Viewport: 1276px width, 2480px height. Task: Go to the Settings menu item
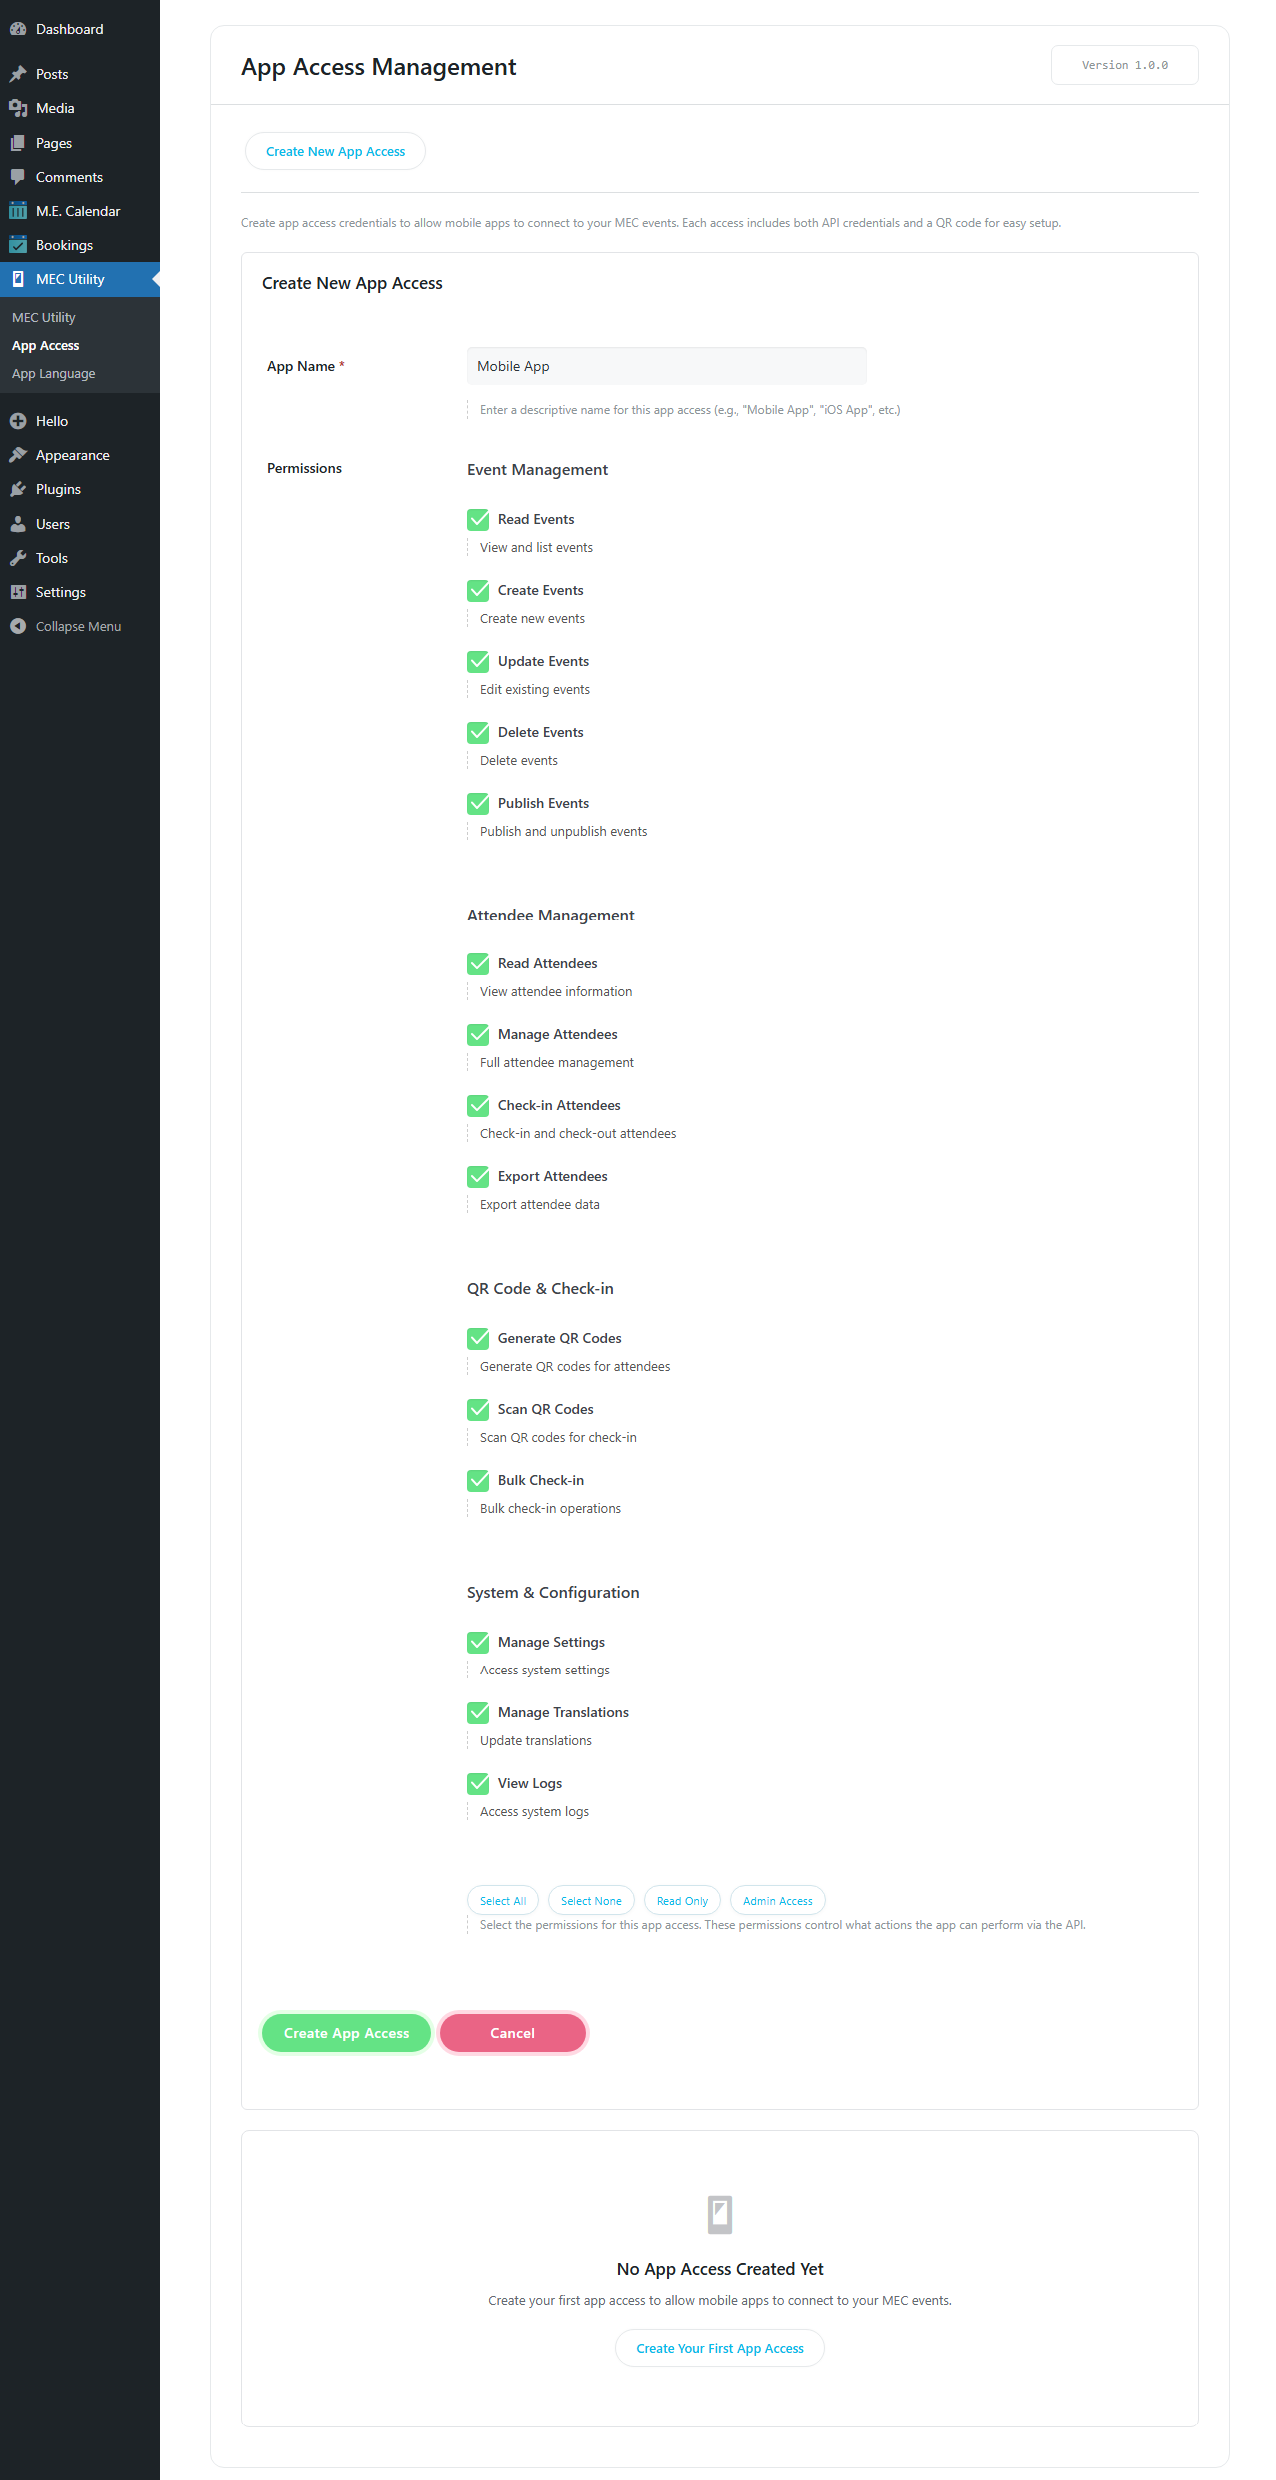60,592
